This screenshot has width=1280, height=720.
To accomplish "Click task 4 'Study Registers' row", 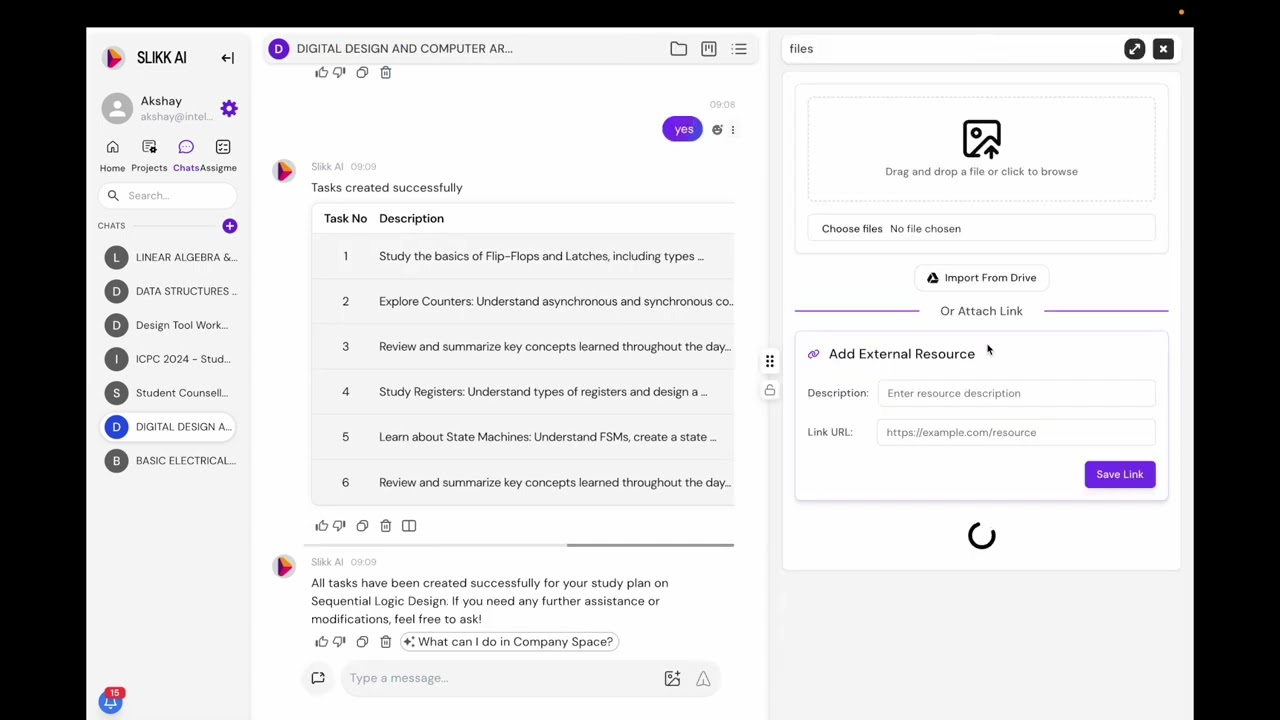I will [x=522, y=392].
